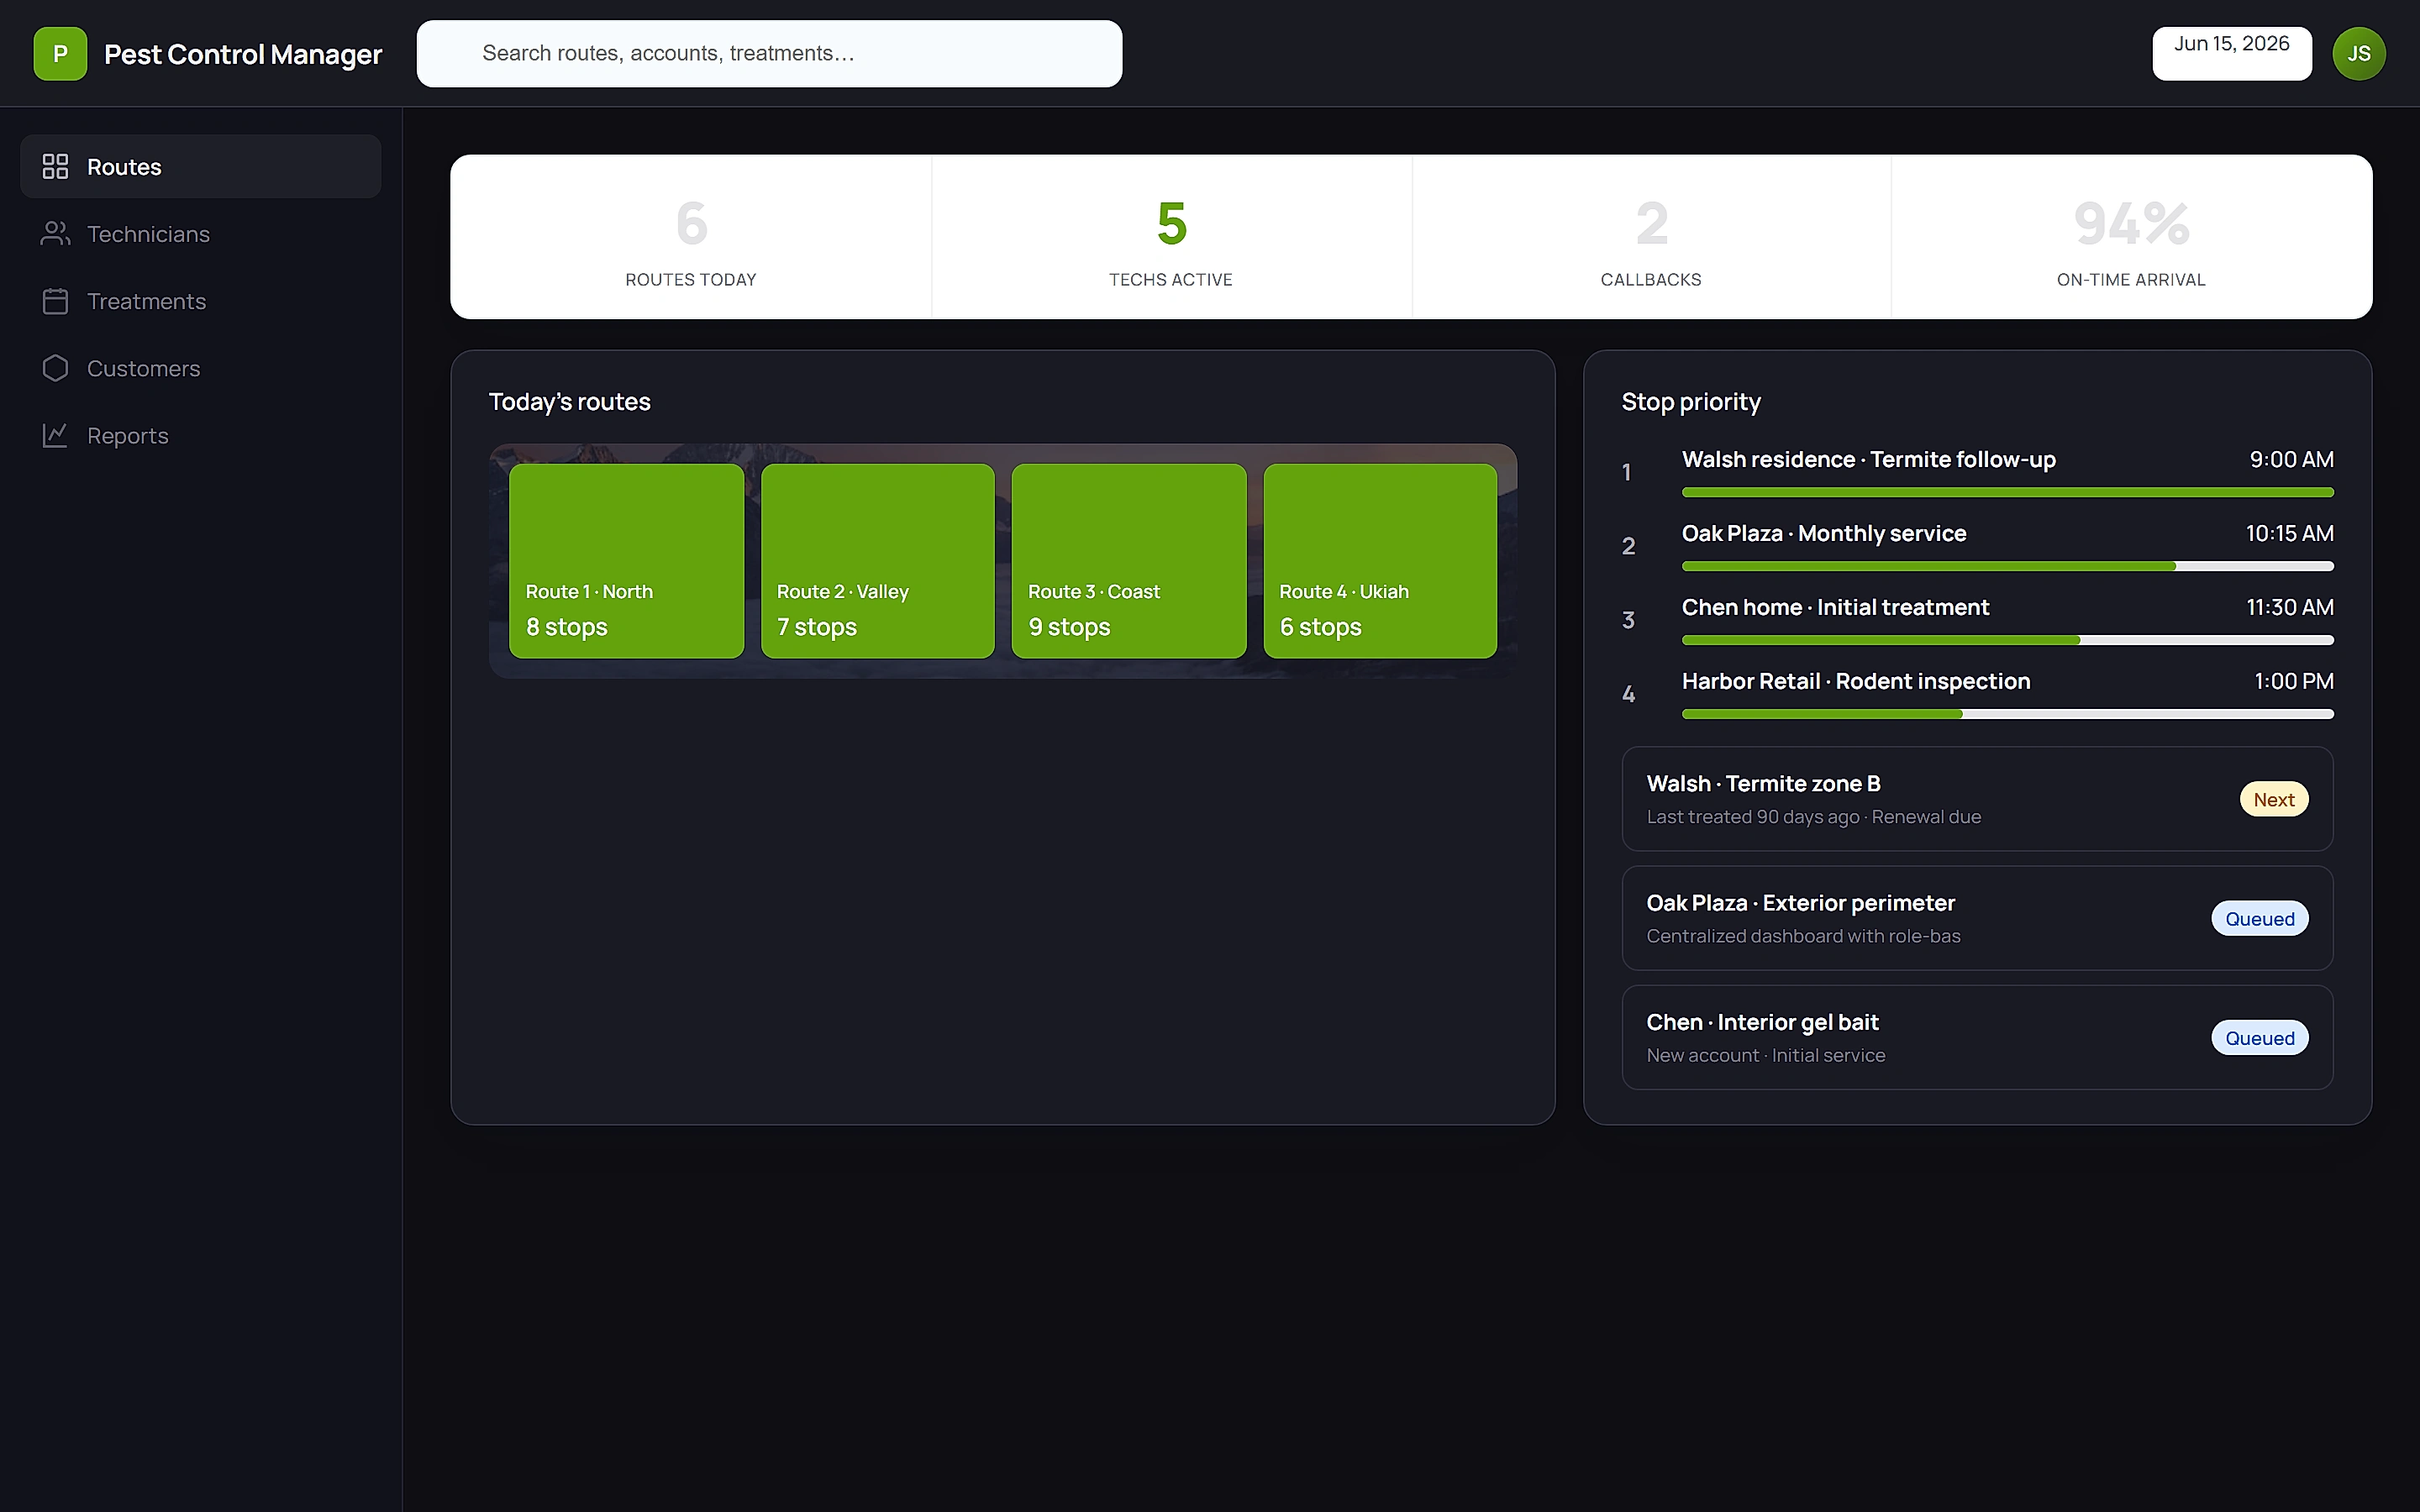2420x1512 pixels.
Task: Click the Stop priority heading
Action: pos(1691,402)
